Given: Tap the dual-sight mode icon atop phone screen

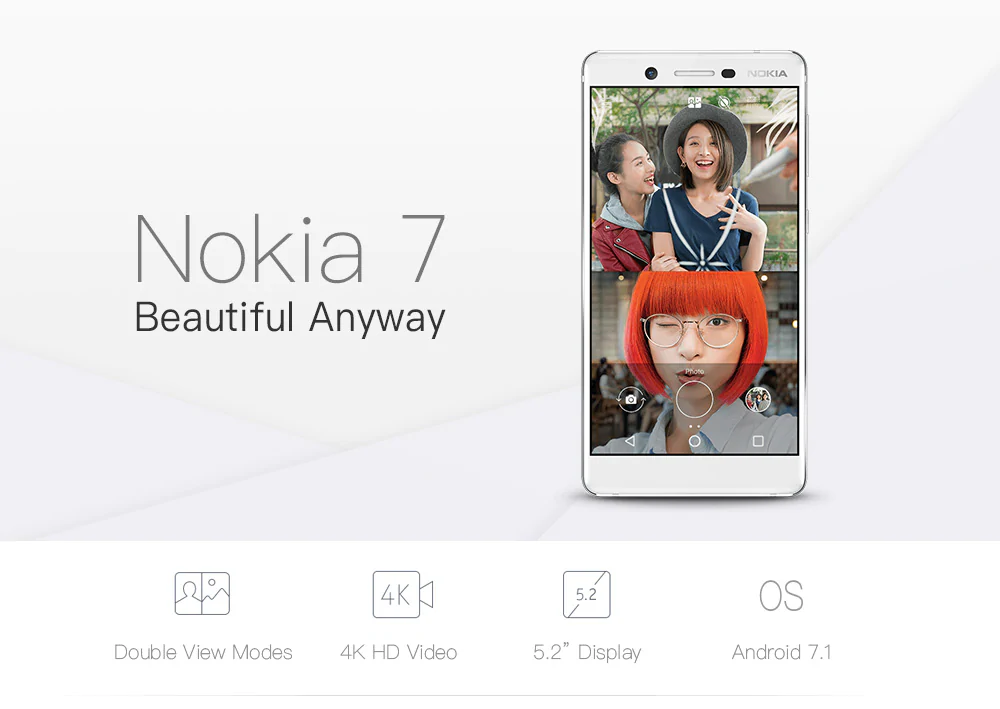Looking at the screenshot, I should tap(695, 102).
